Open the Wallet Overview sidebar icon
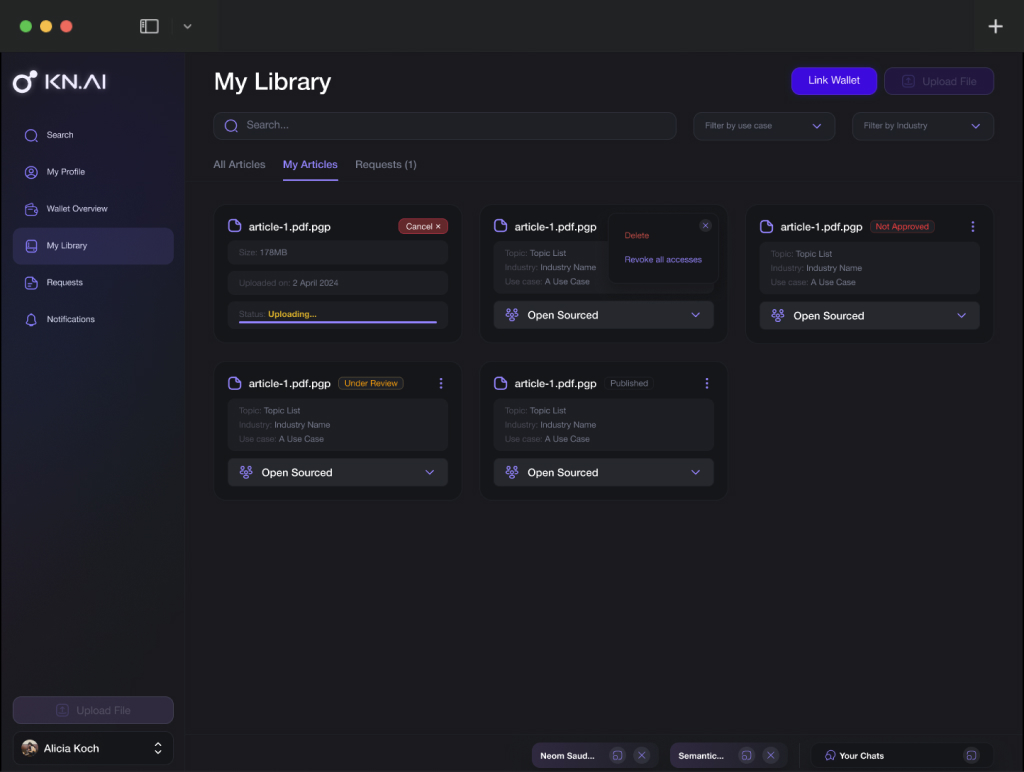Image resolution: width=1024 pixels, height=772 pixels. 31,209
